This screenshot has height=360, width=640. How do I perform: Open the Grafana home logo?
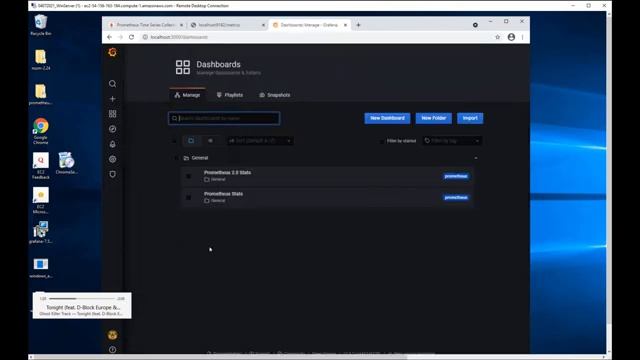coord(113,52)
